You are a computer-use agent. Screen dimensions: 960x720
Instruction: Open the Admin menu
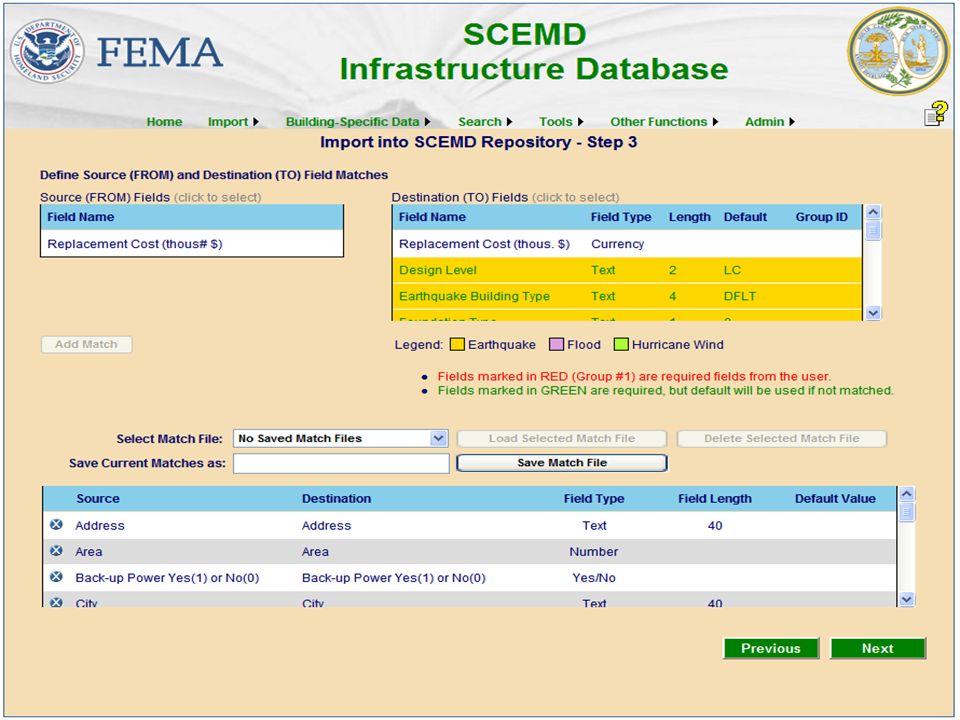[770, 122]
